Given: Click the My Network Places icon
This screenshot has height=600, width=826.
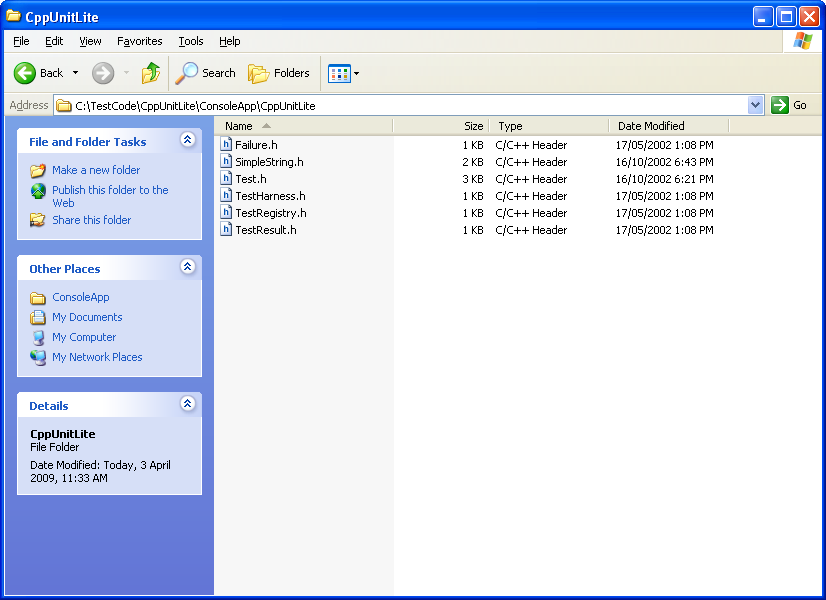Looking at the screenshot, I should click(38, 358).
